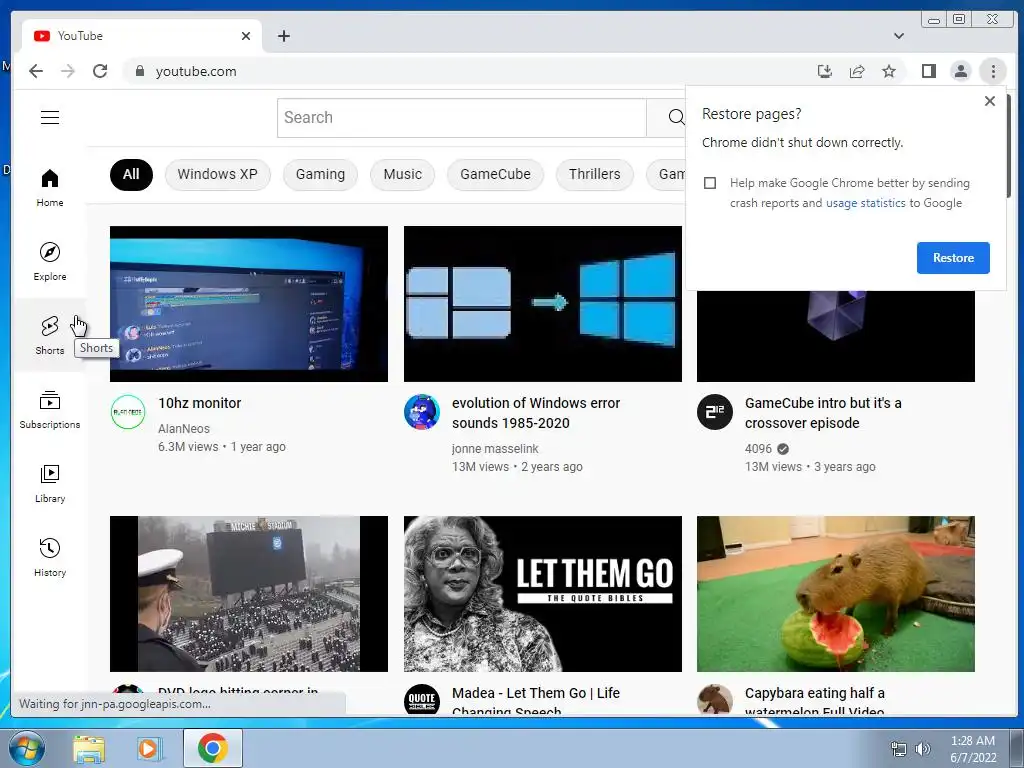Click the Restore button

coord(953,258)
